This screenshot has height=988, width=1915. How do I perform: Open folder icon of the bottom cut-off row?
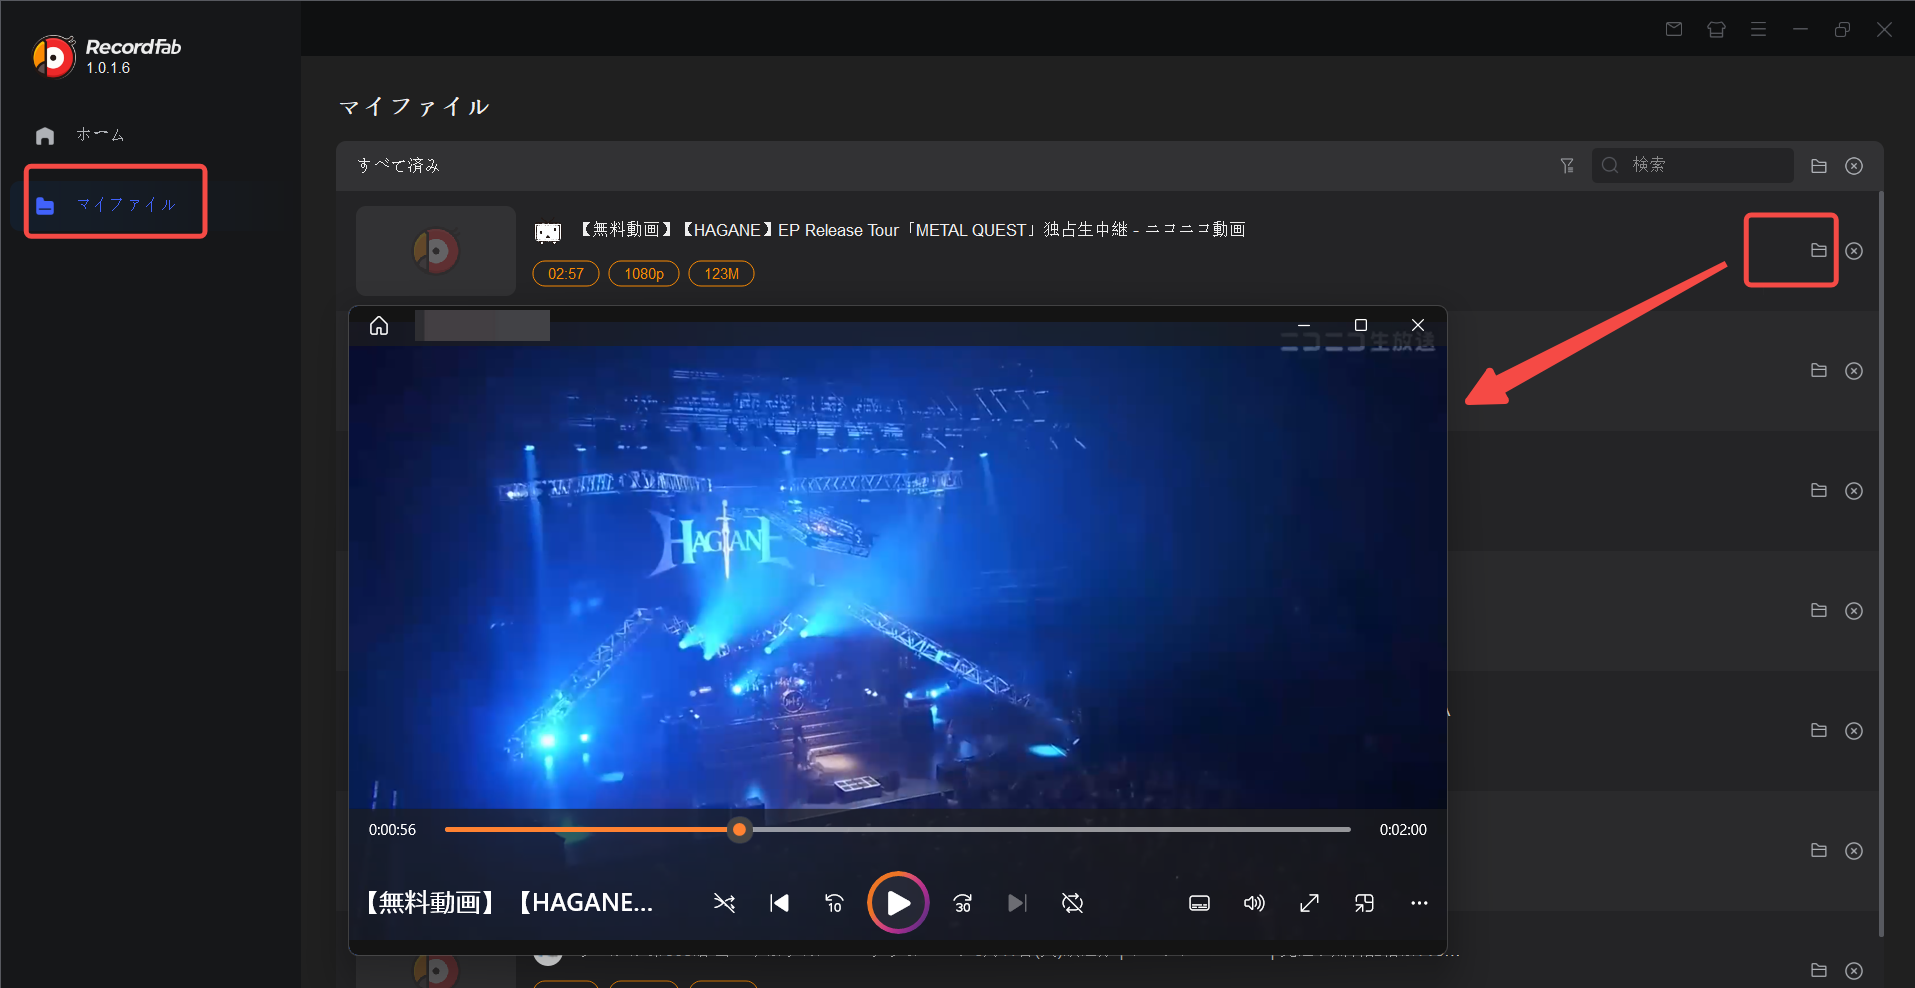click(x=1819, y=970)
